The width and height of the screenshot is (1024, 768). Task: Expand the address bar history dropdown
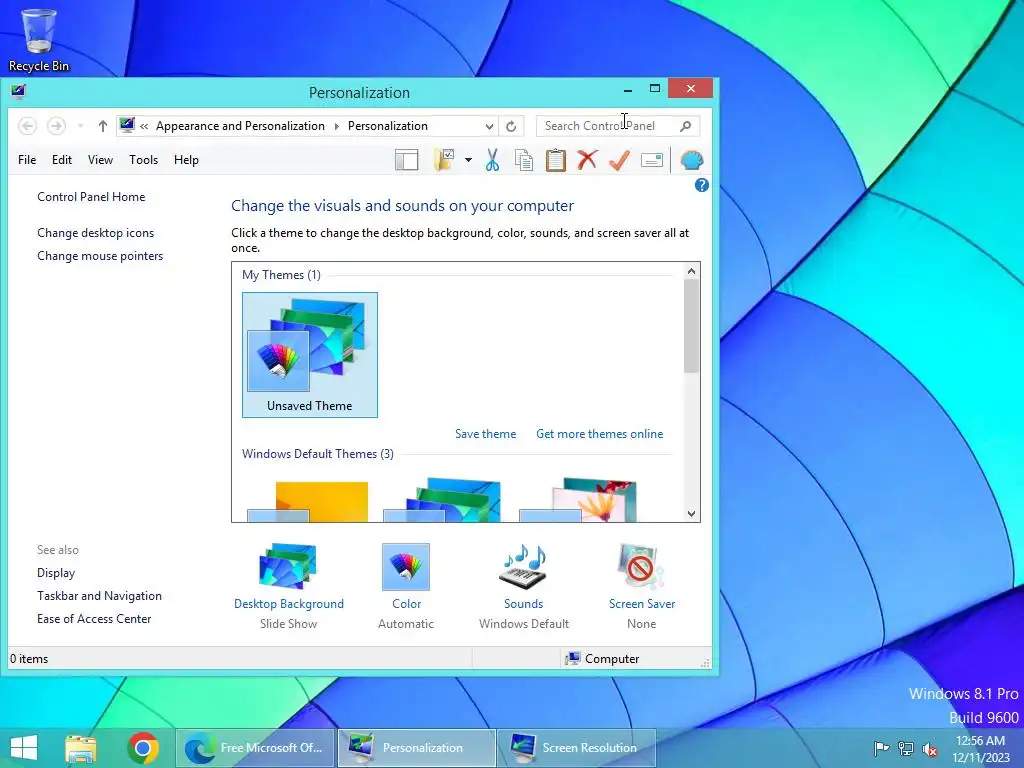tap(489, 127)
